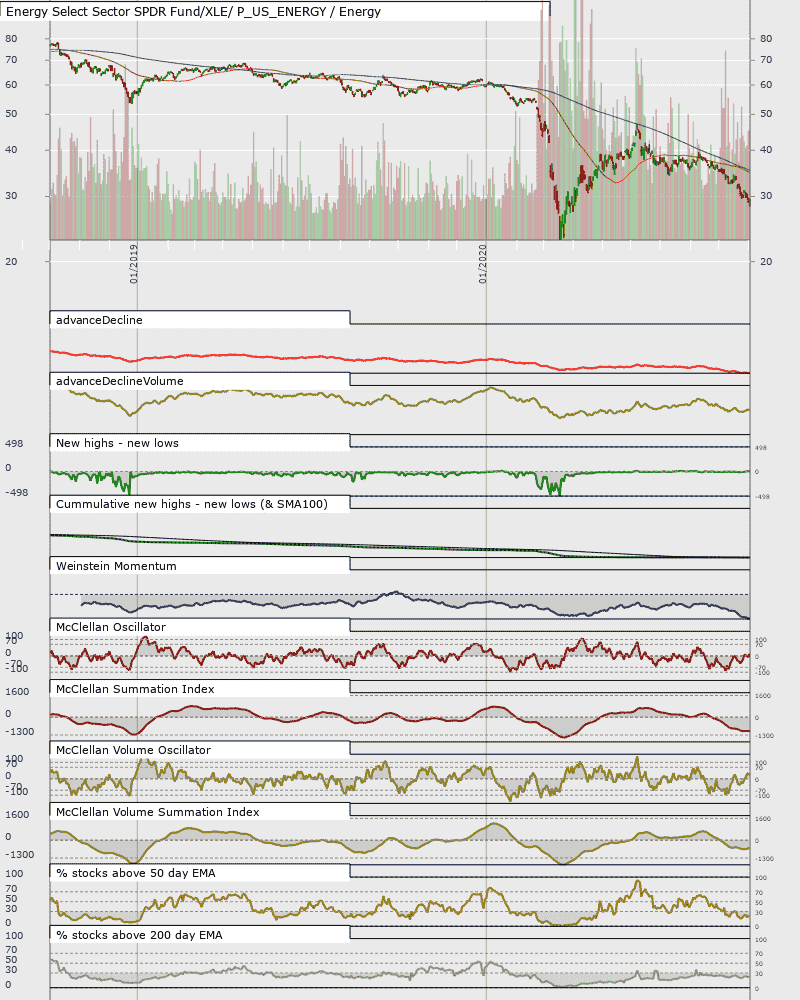The image size is (800, 1000).
Task: Click the 01/2020 date marker on the time axis
Action: 482,264
